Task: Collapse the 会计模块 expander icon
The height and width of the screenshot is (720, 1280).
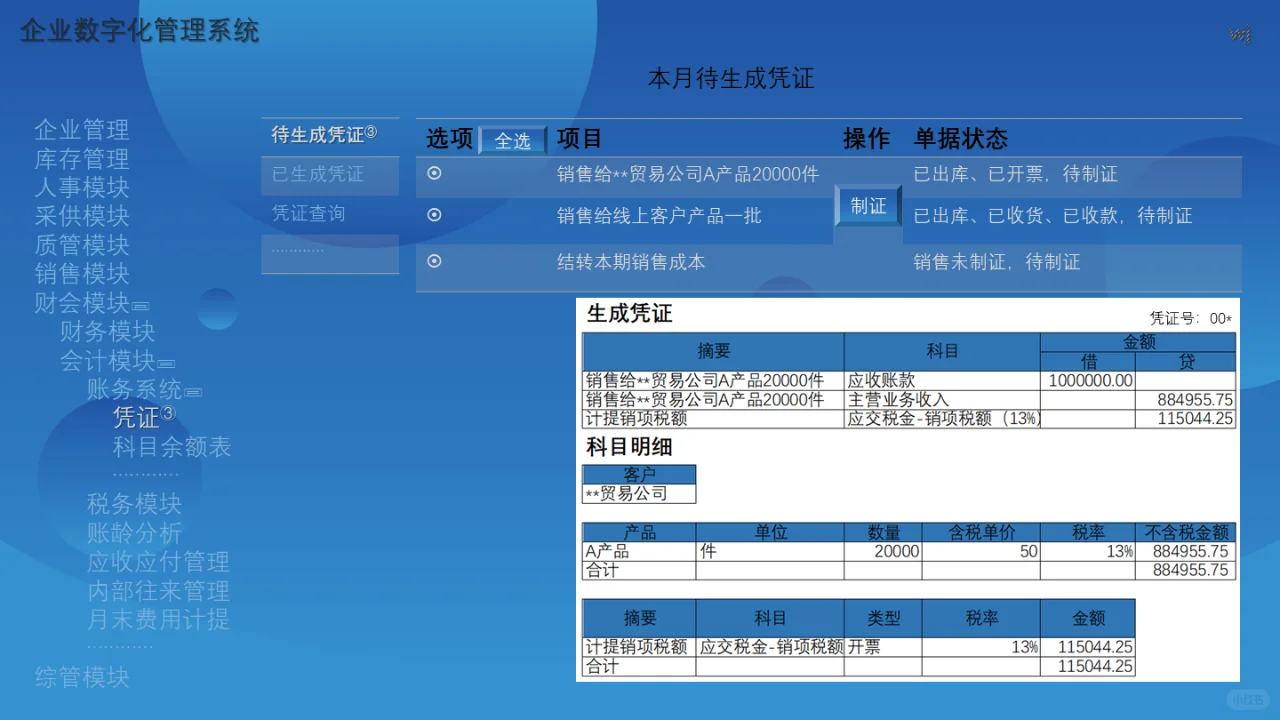Action: (166, 364)
